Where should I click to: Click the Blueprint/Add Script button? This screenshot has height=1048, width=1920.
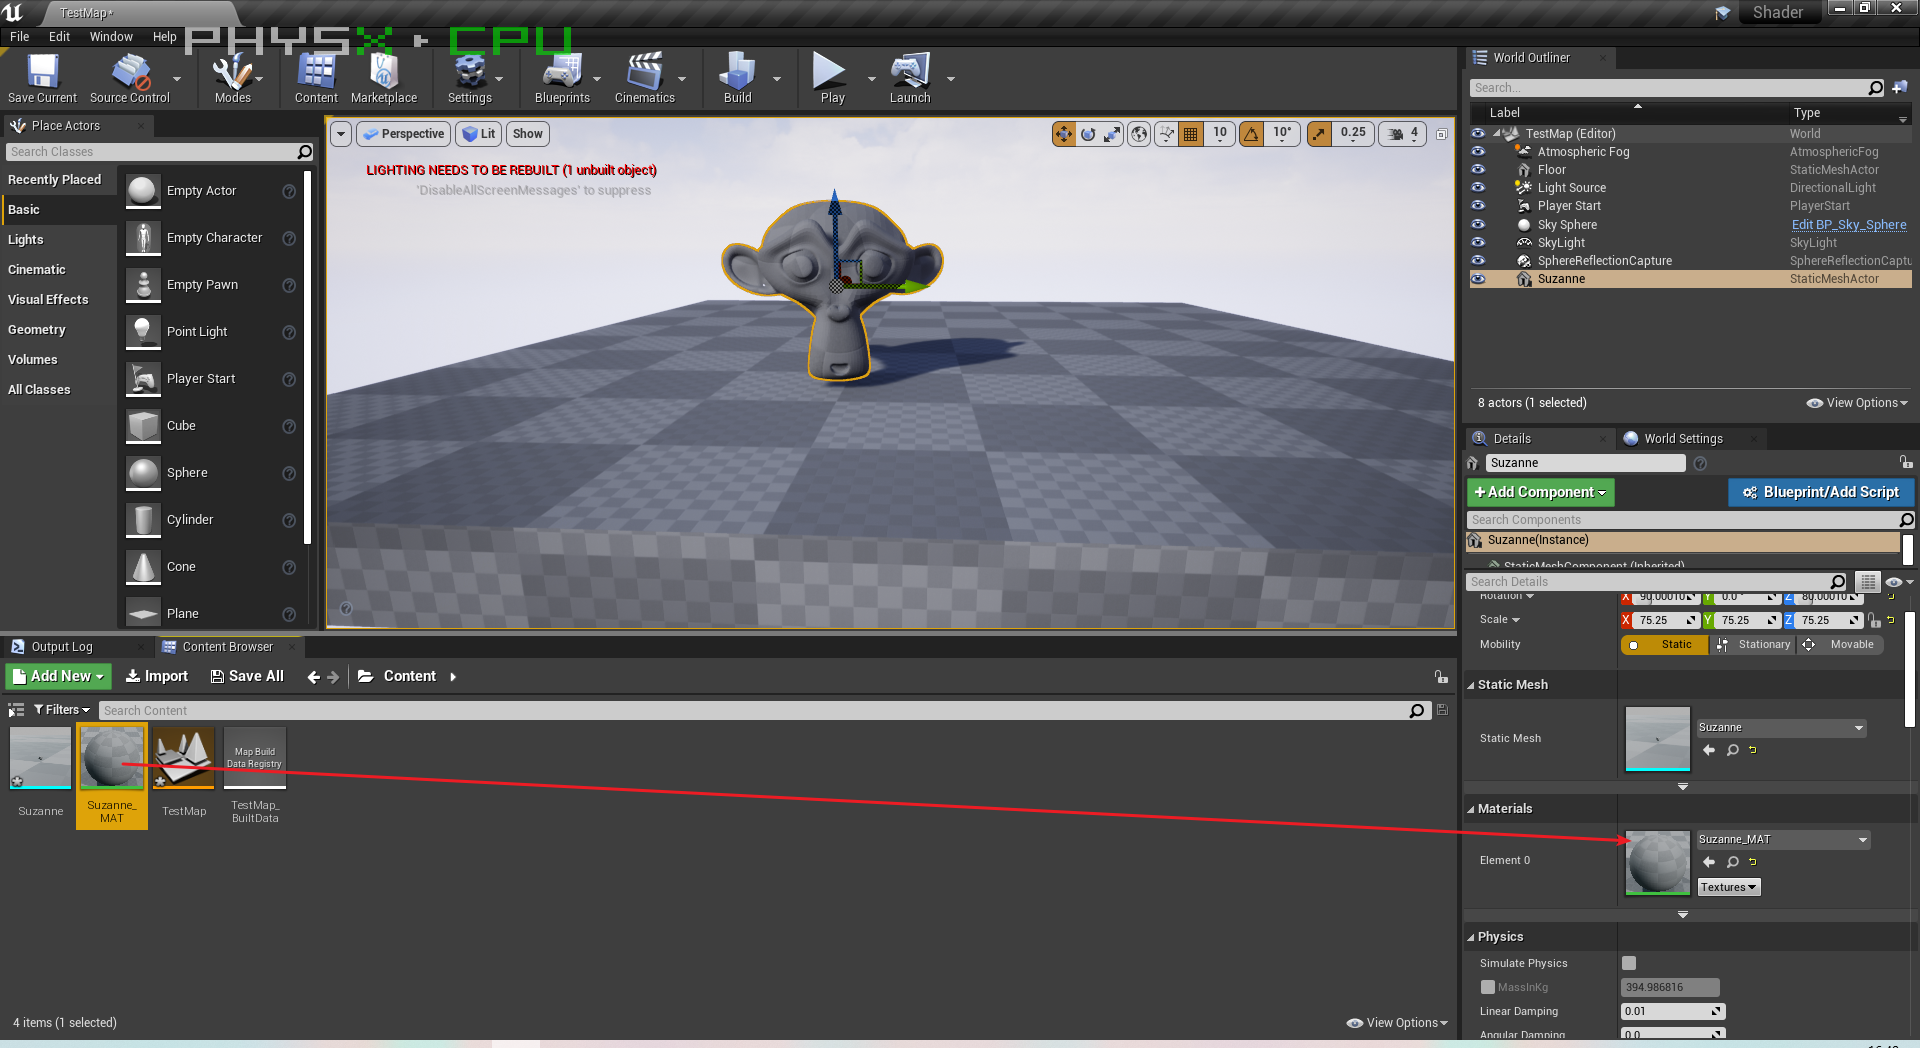pos(1821,492)
